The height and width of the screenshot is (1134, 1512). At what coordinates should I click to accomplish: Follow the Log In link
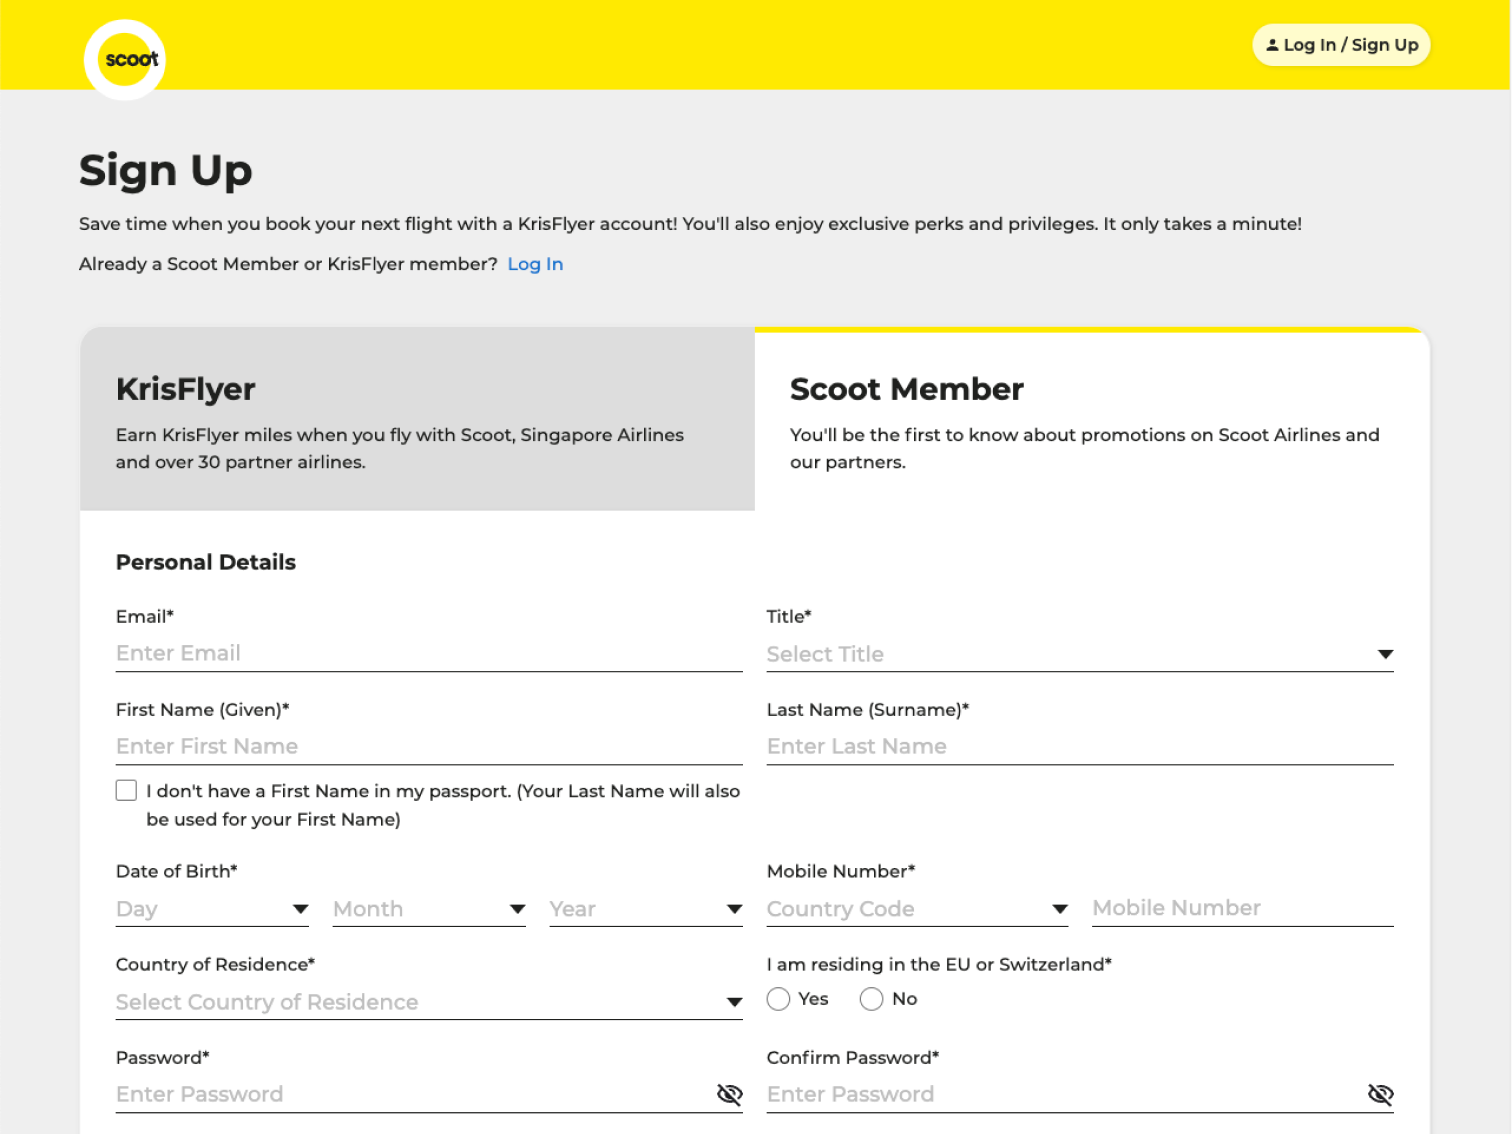[x=535, y=264]
